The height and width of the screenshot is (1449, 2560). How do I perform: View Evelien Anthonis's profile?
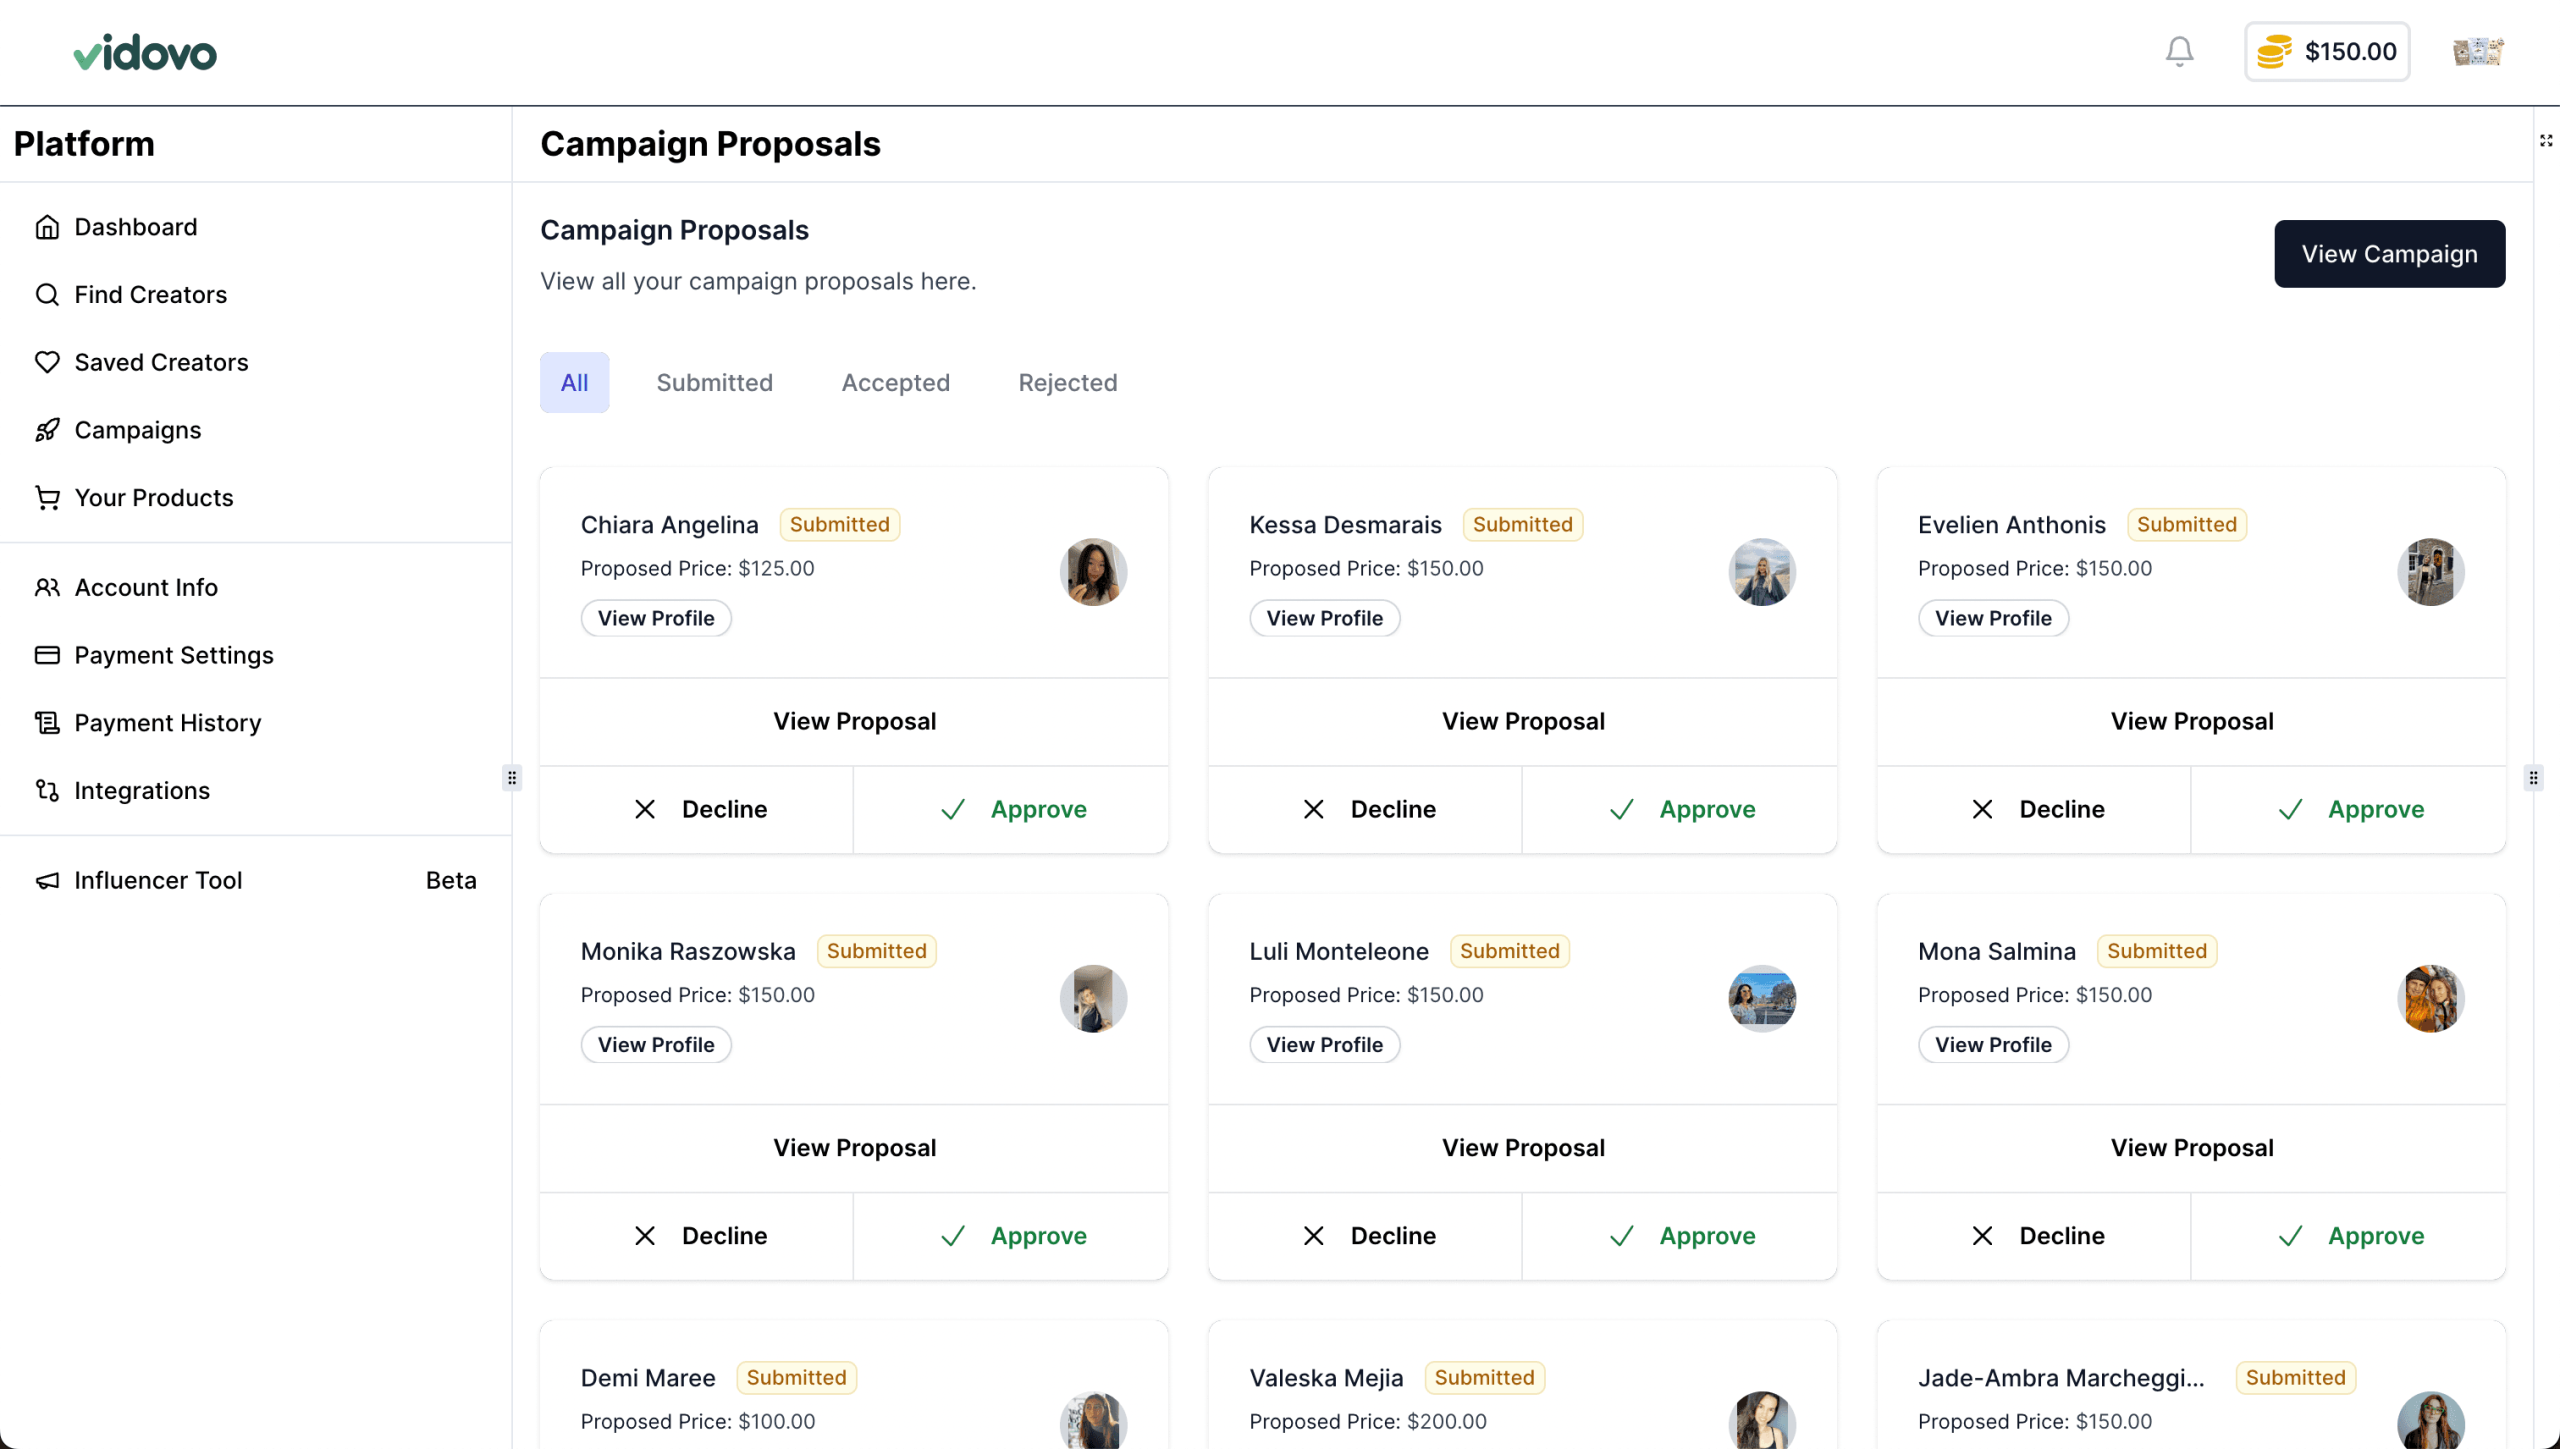[x=1992, y=618]
